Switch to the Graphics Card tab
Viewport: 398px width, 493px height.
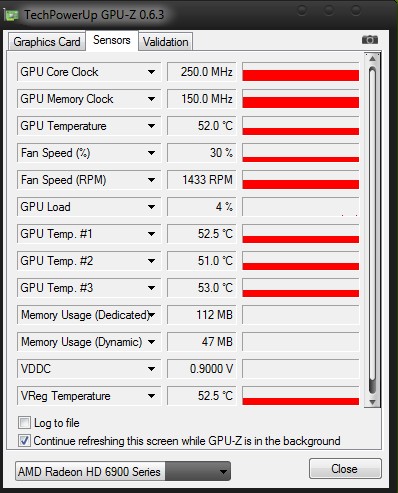coord(47,42)
